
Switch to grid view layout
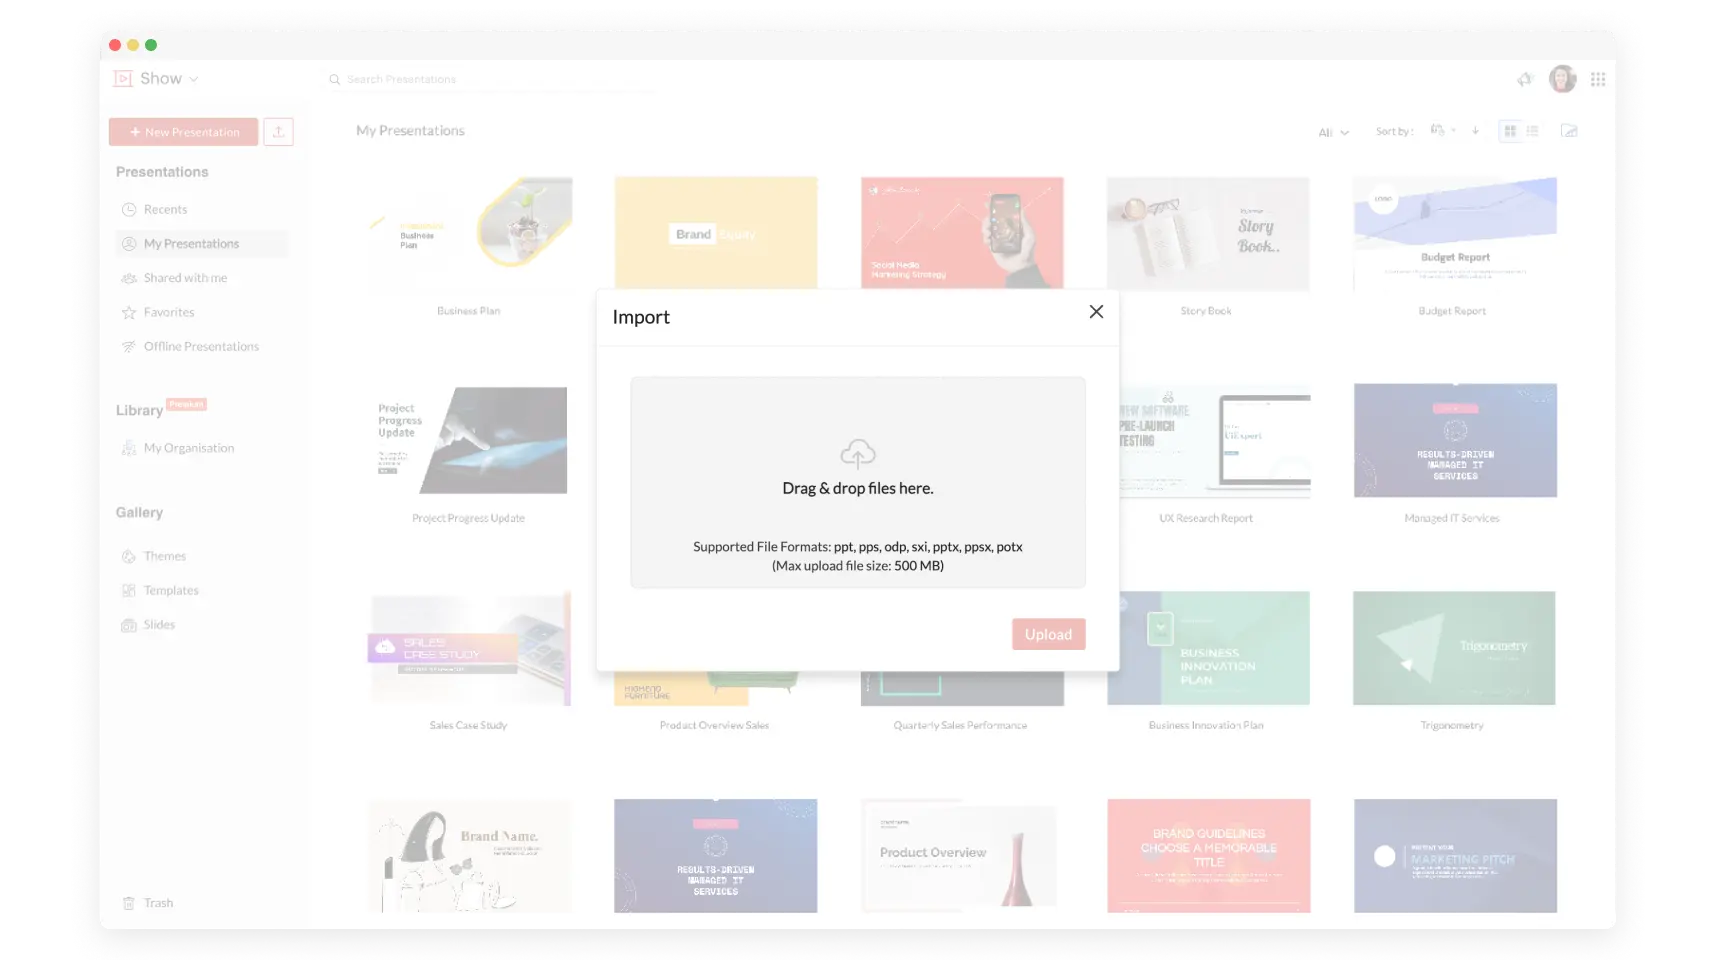point(1511,131)
